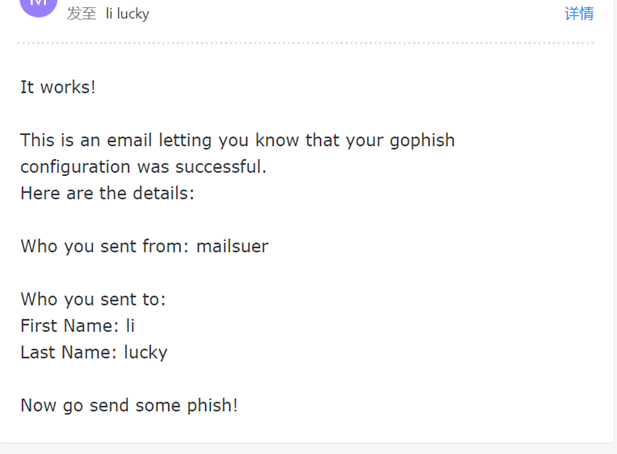Screen dimensions: 617x454
Task: Click recipient name li lucky in header
Action: pos(127,14)
